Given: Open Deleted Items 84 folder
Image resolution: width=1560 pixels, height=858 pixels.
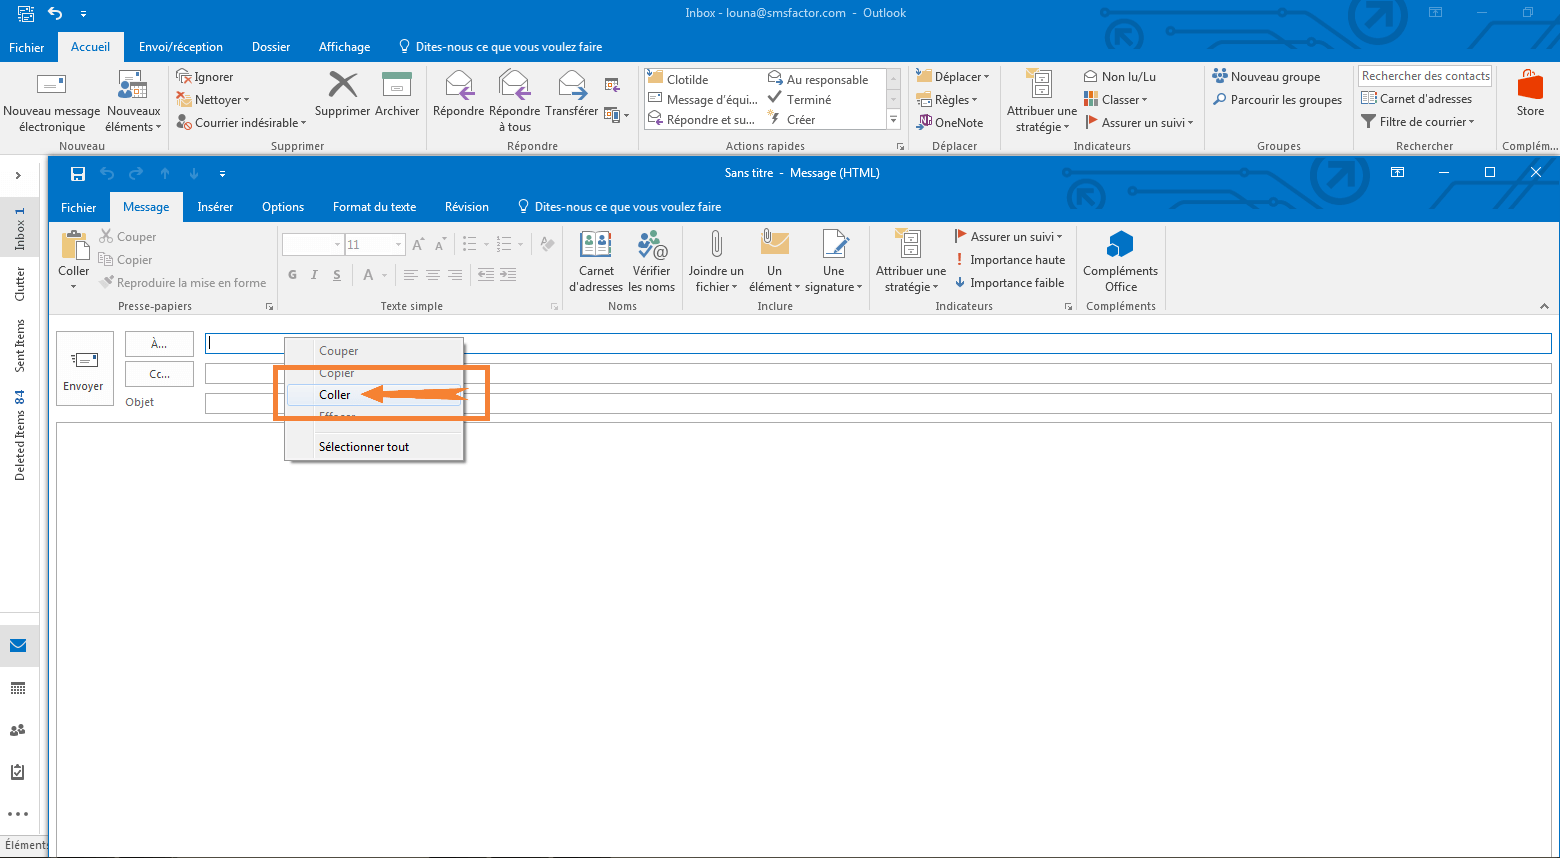Looking at the screenshot, I should (20, 435).
